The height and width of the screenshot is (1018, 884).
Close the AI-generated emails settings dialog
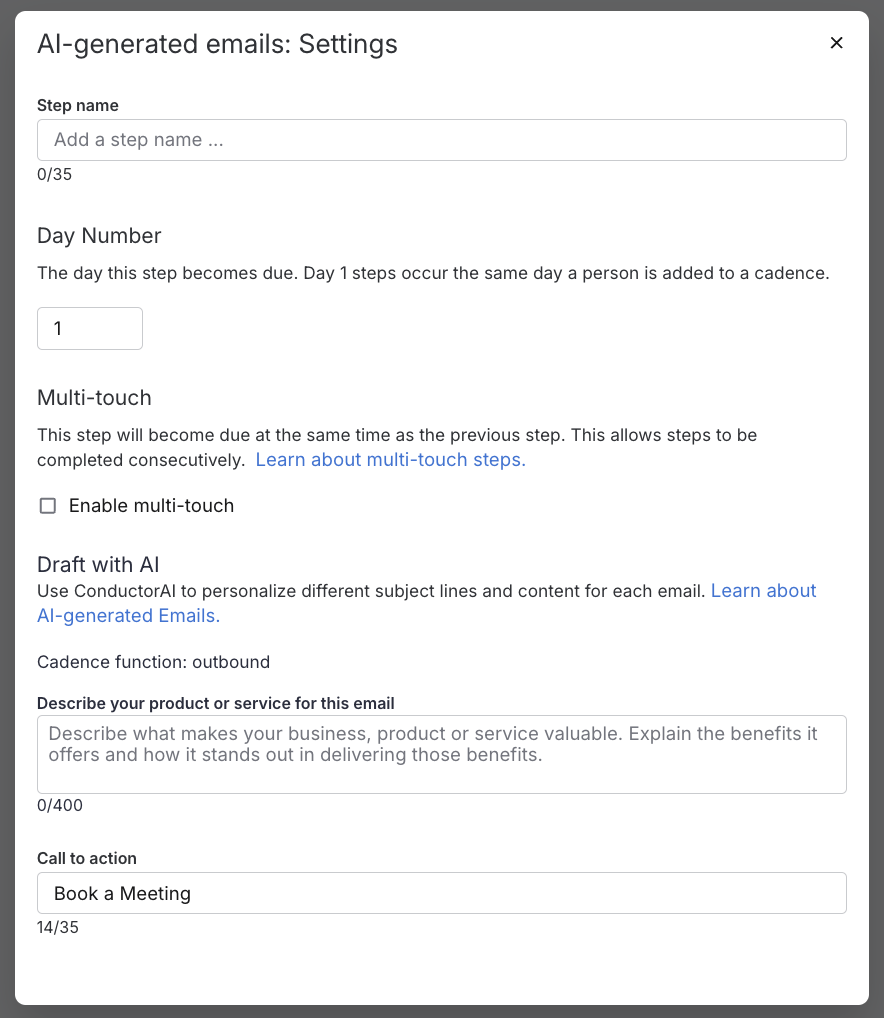pyautogui.click(x=837, y=43)
